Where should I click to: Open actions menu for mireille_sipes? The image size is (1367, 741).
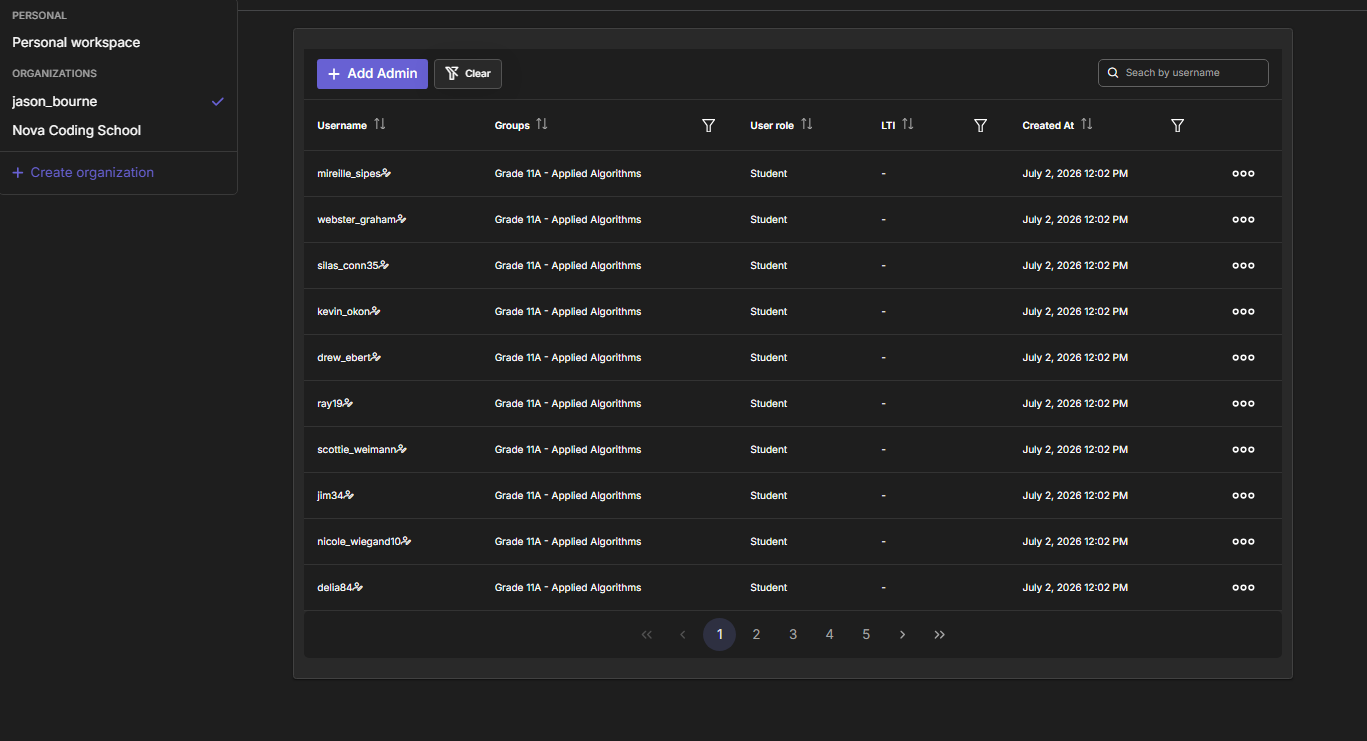[x=1243, y=174]
